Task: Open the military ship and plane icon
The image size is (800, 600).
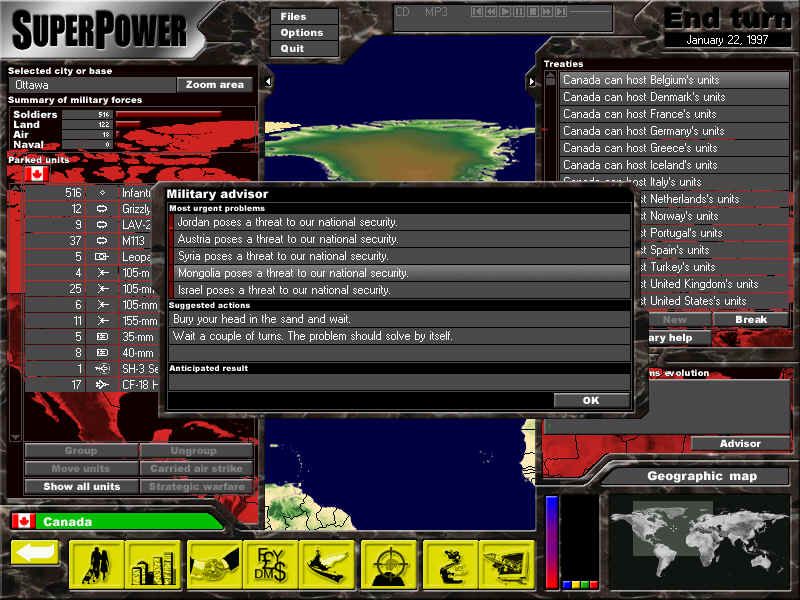Action: 327,565
